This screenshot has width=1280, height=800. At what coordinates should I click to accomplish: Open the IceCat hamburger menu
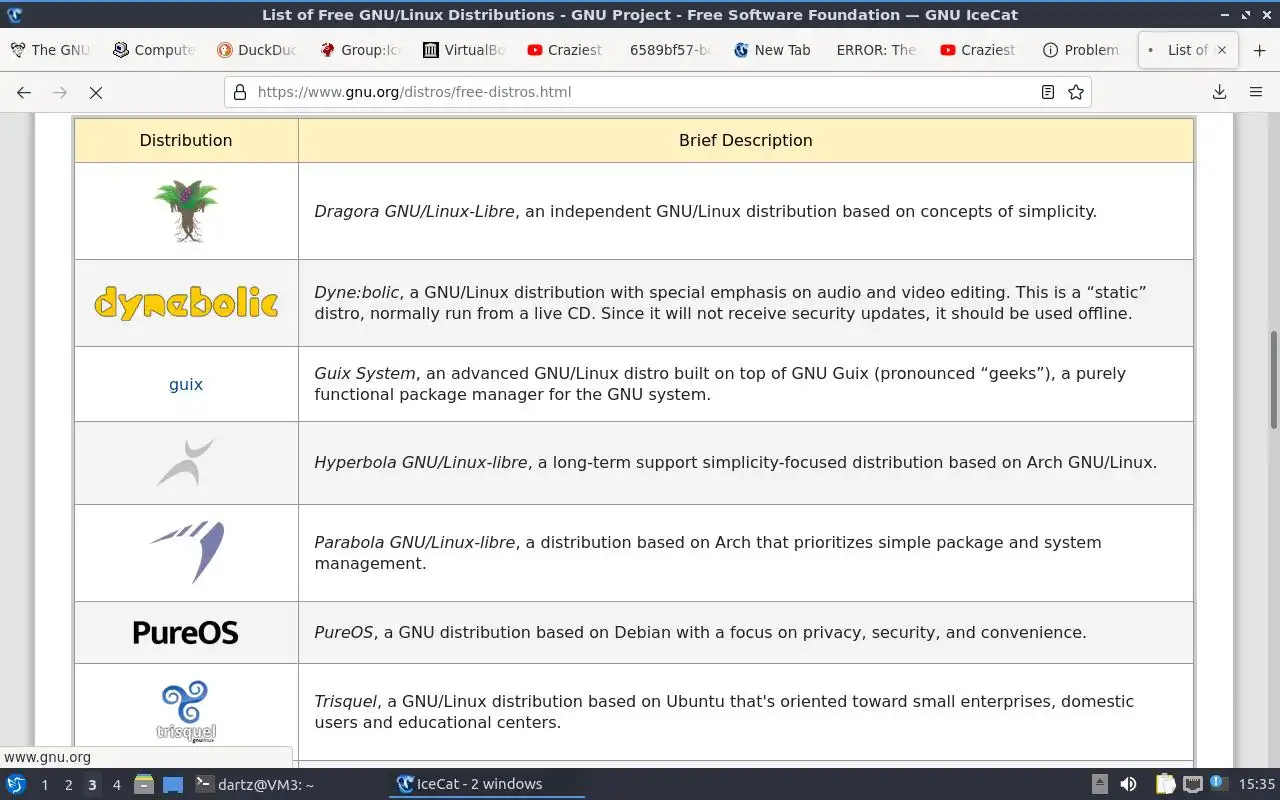pos(1256,92)
